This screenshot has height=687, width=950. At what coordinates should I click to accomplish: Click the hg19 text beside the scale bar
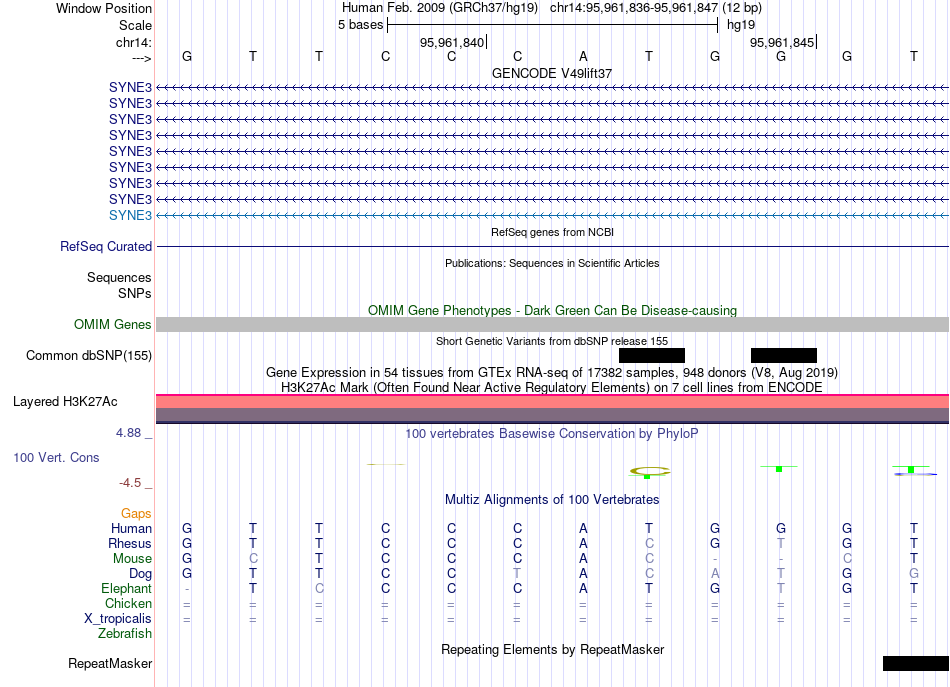point(741,25)
